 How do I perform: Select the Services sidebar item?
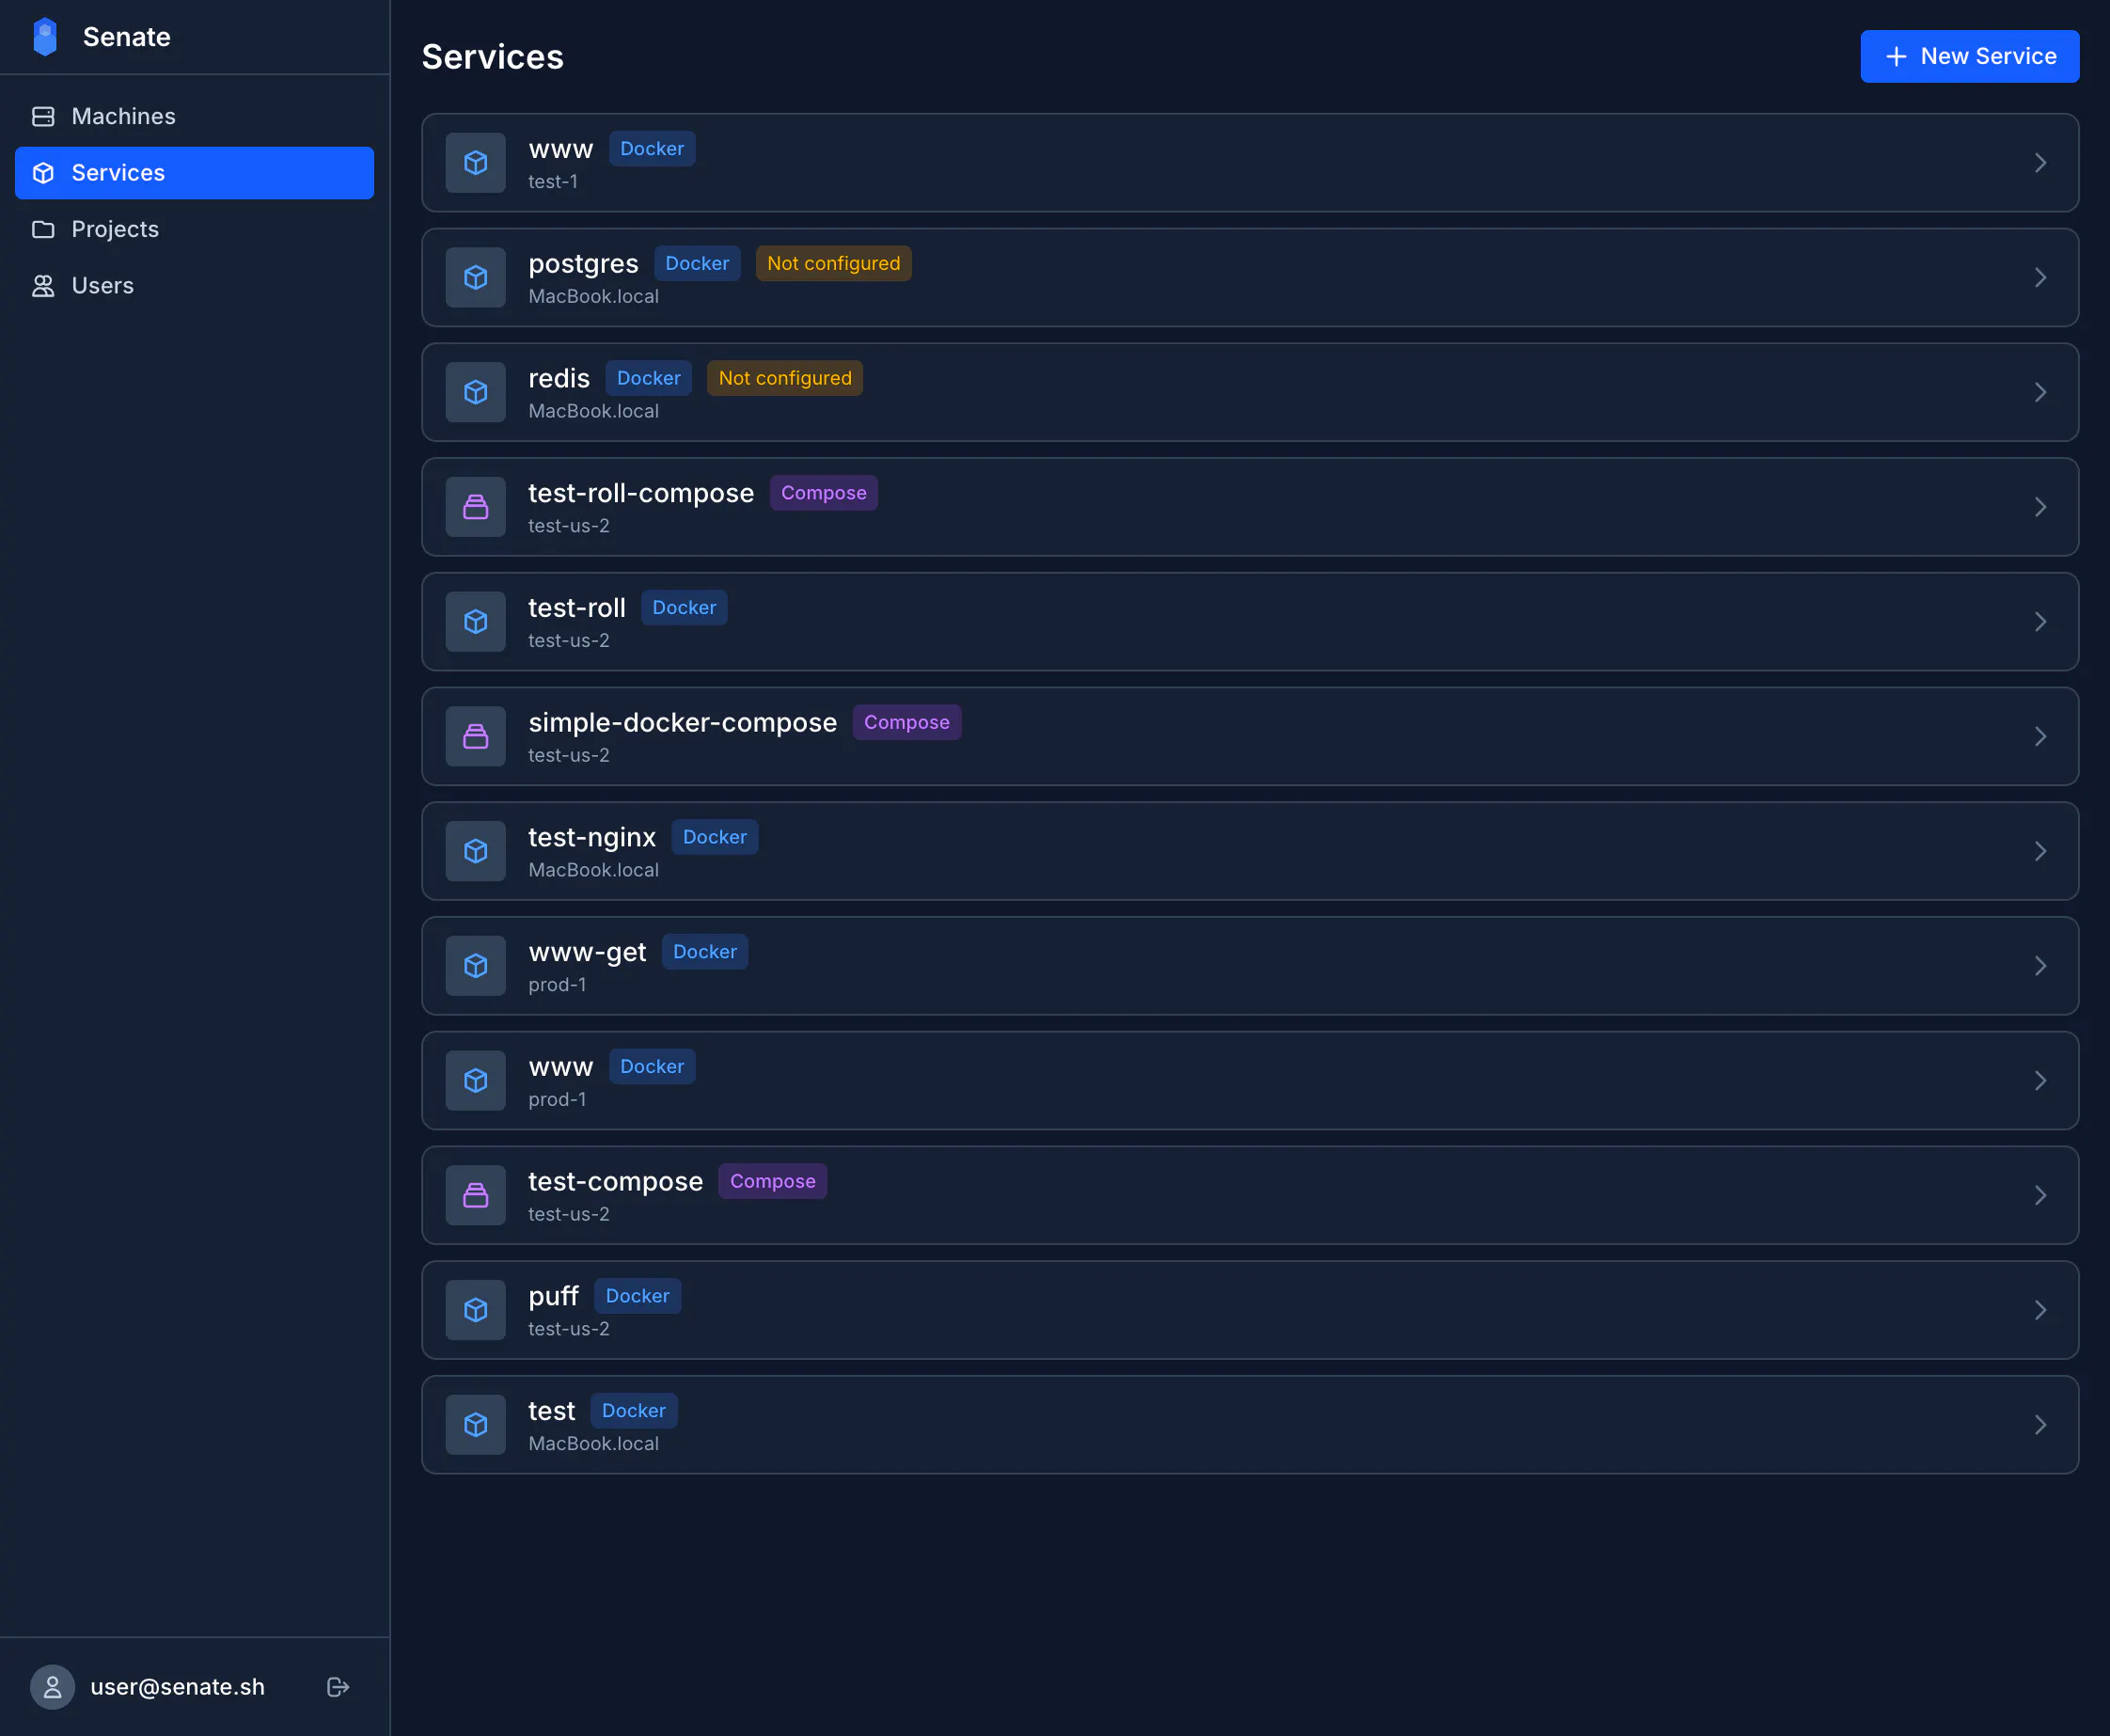coord(194,173)
